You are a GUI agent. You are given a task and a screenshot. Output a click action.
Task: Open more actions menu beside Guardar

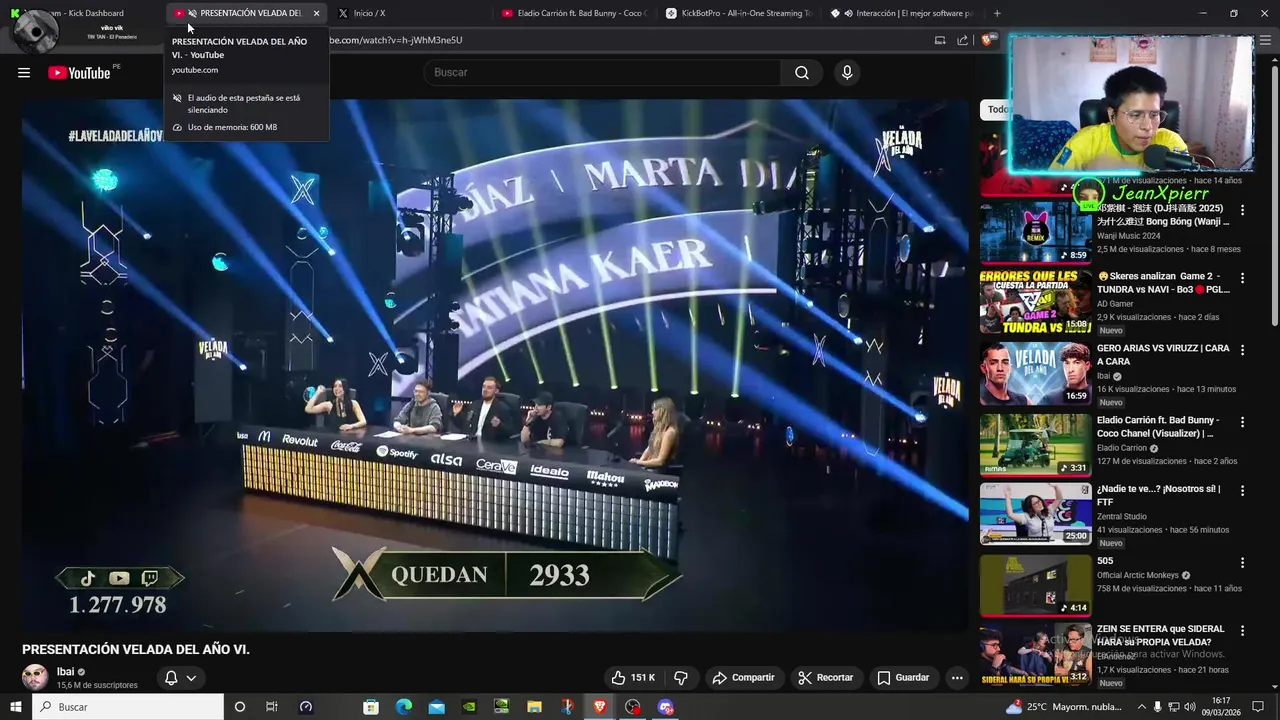coord(957,677)
